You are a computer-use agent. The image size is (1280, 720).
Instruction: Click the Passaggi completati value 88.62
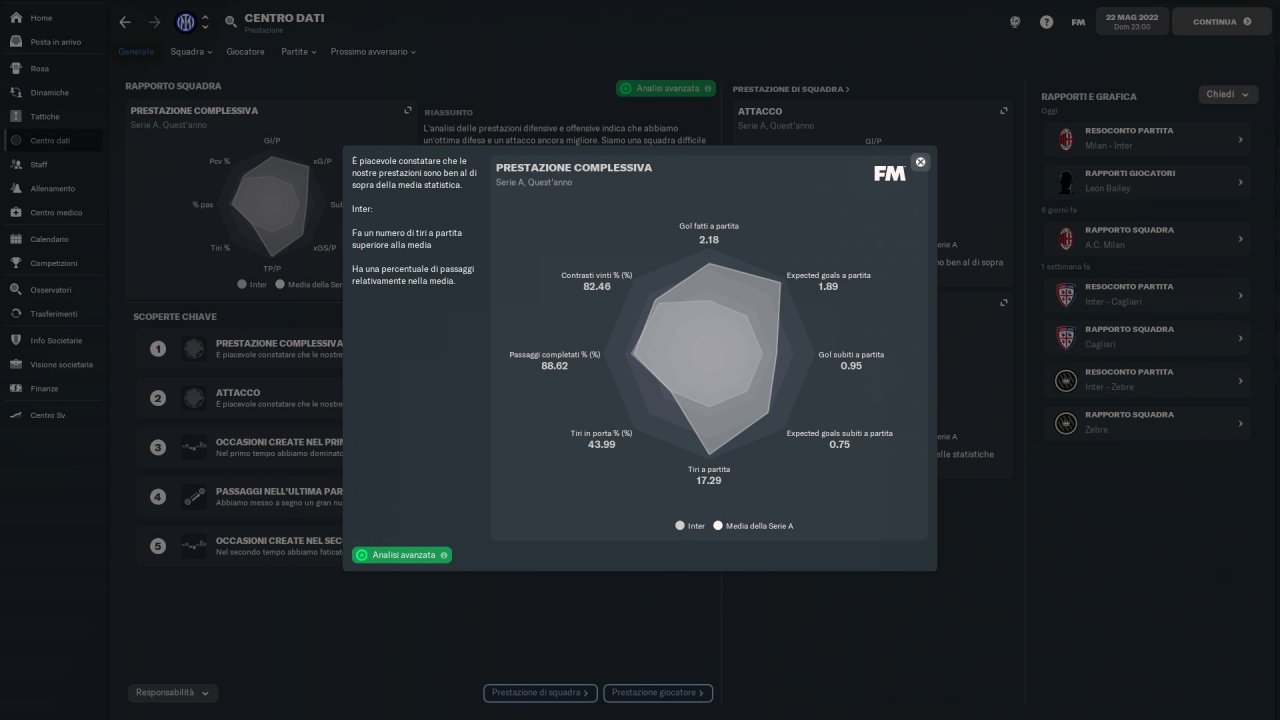tap(555, 366)
